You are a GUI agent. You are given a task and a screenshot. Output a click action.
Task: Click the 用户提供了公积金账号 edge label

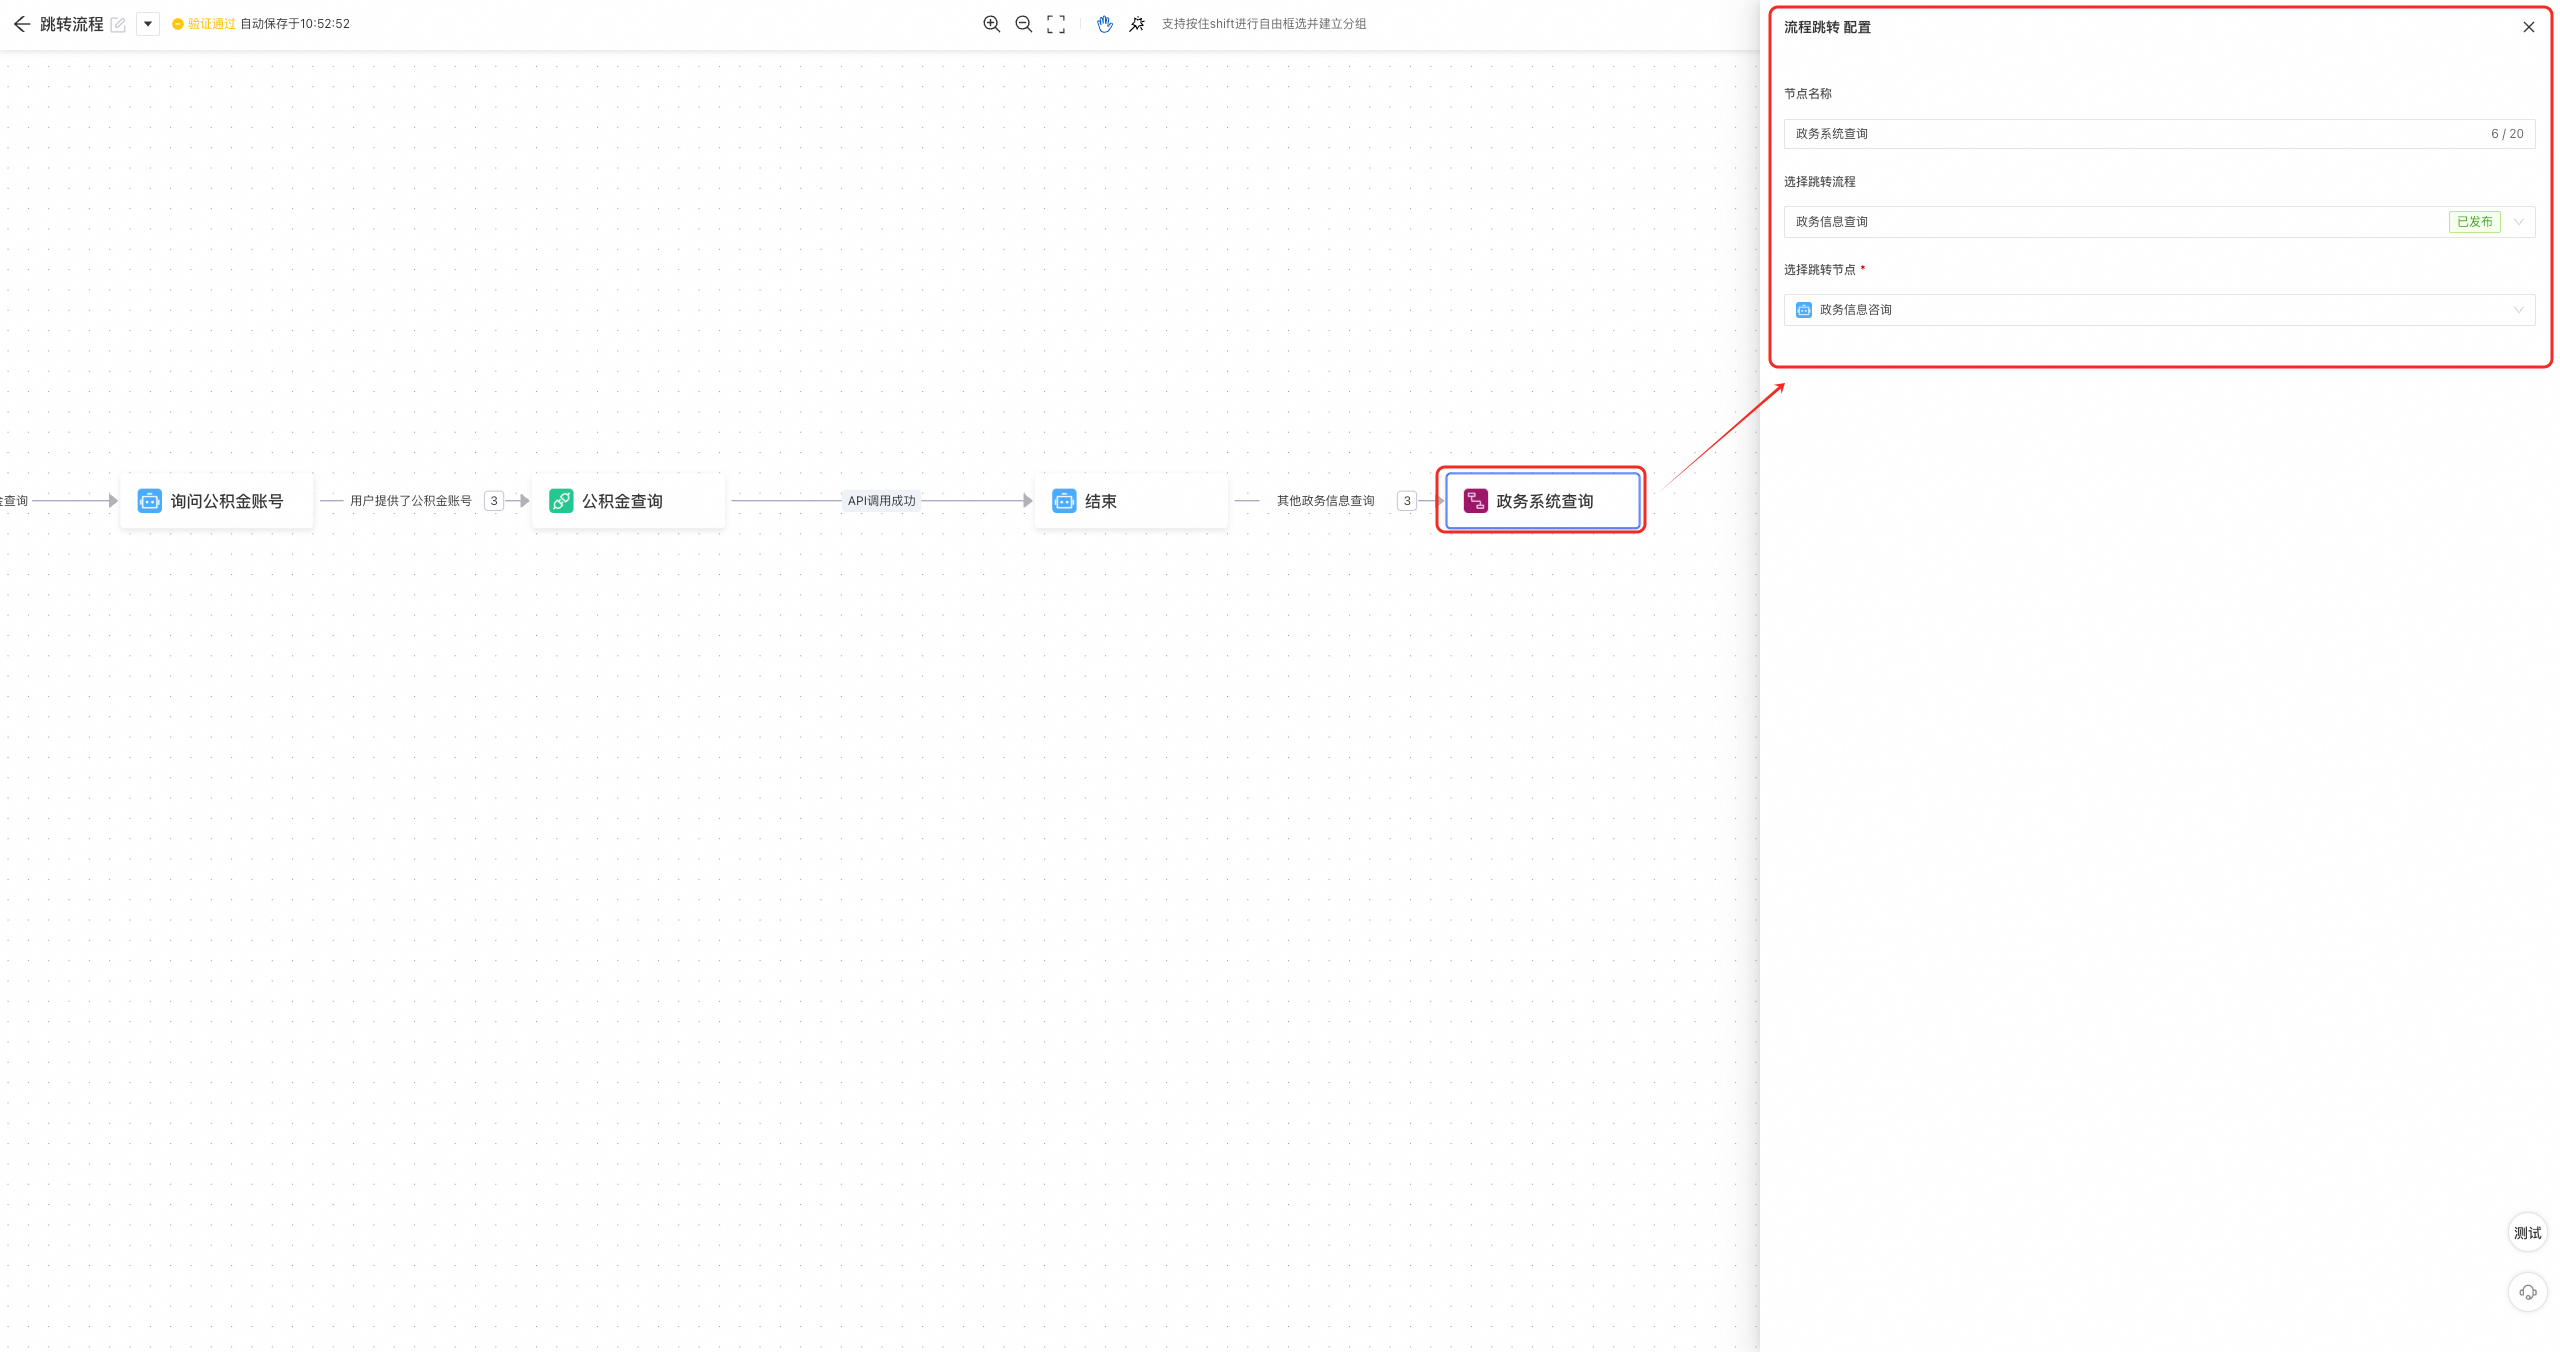(x=411, y=501)
